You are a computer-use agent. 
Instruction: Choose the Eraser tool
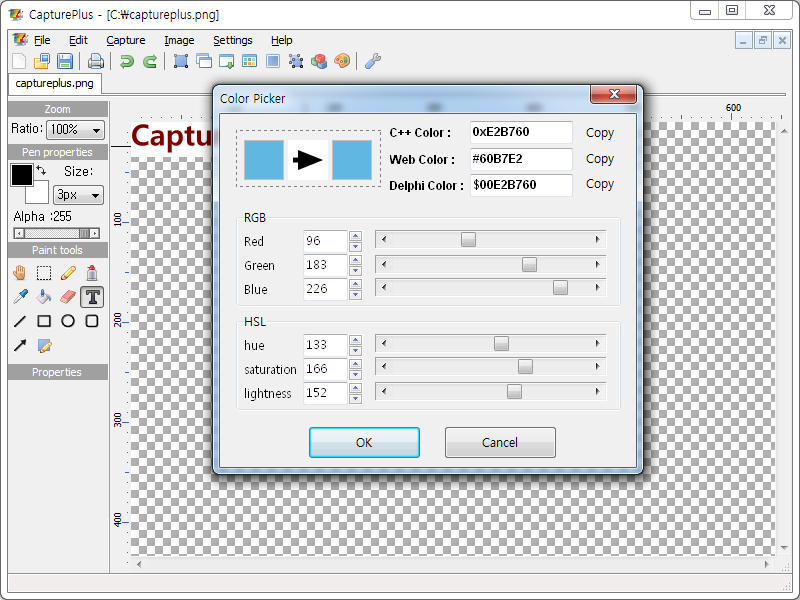(68, 297)
